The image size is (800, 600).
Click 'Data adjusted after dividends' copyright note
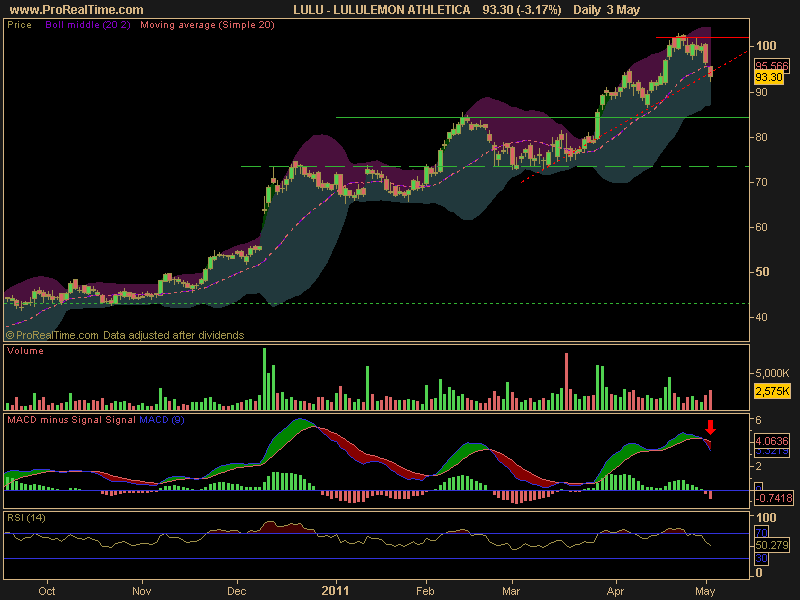pos(173,335)
